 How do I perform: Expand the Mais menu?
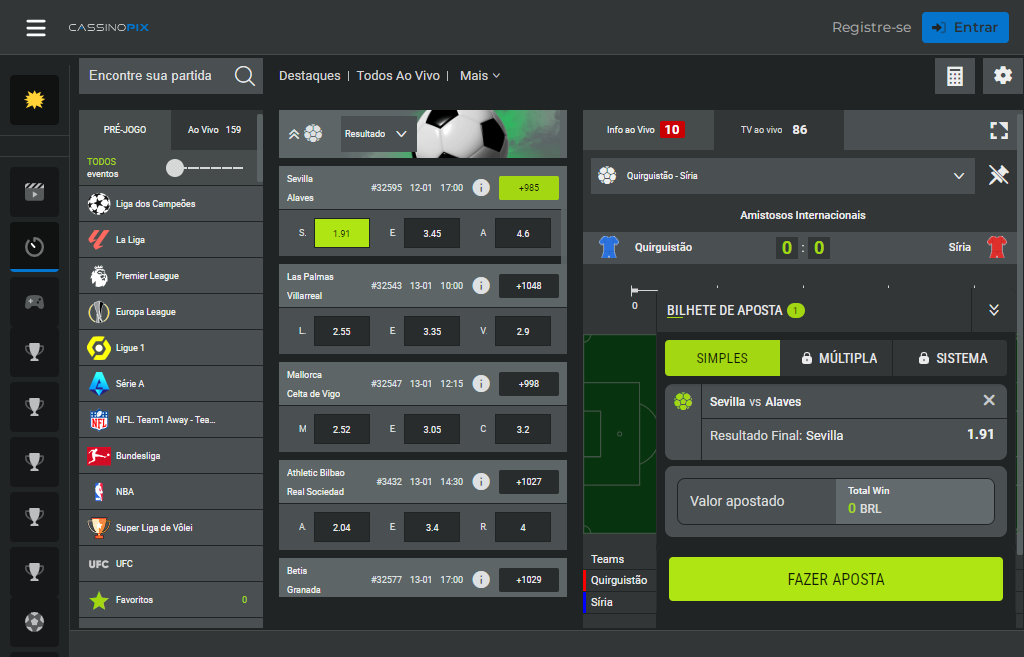480,76
